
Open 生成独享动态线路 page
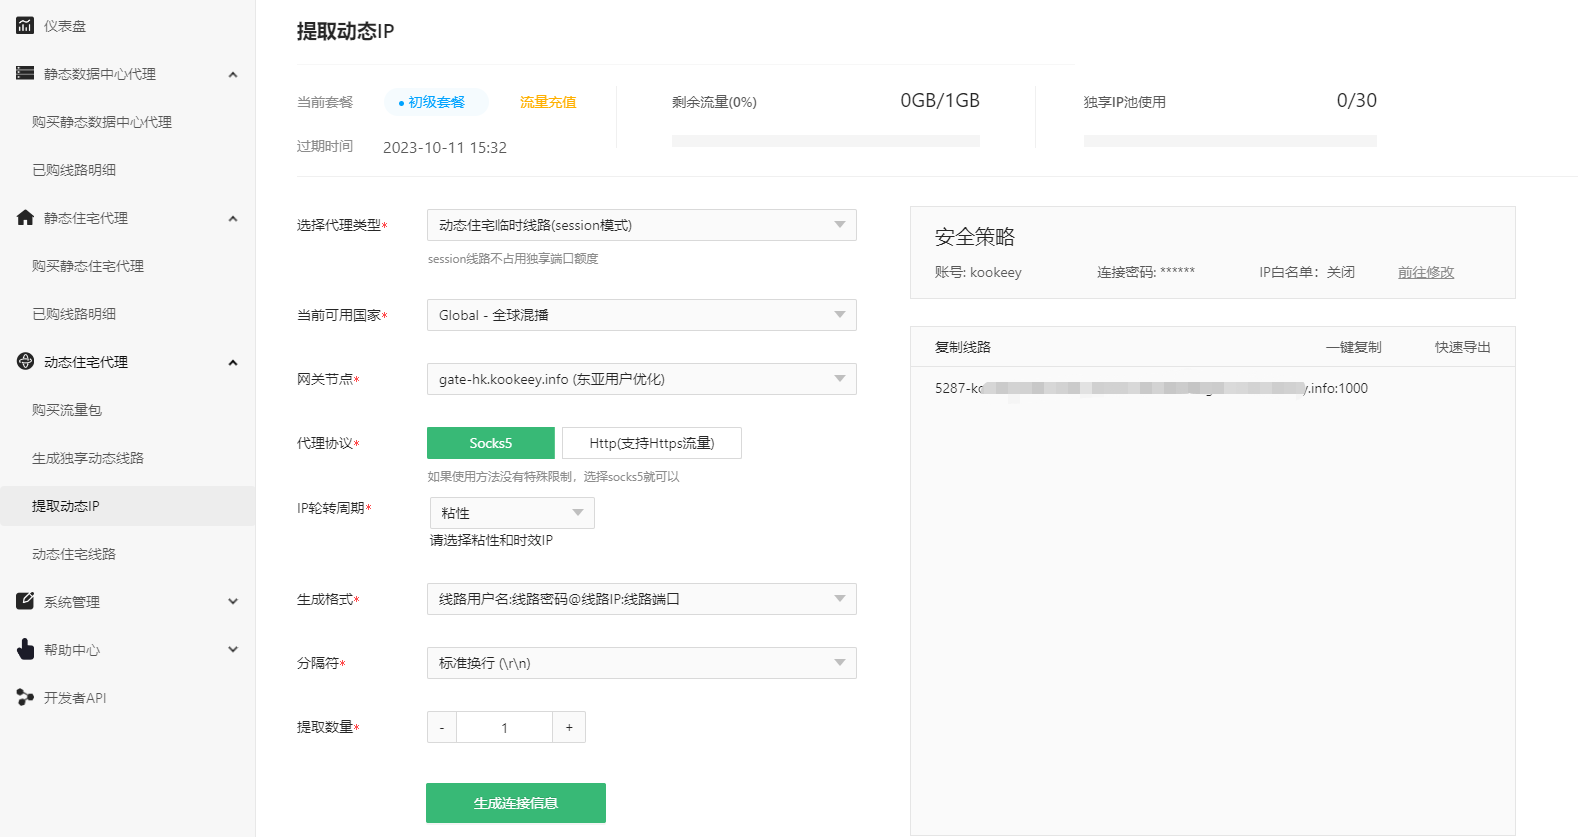point(88,458)
